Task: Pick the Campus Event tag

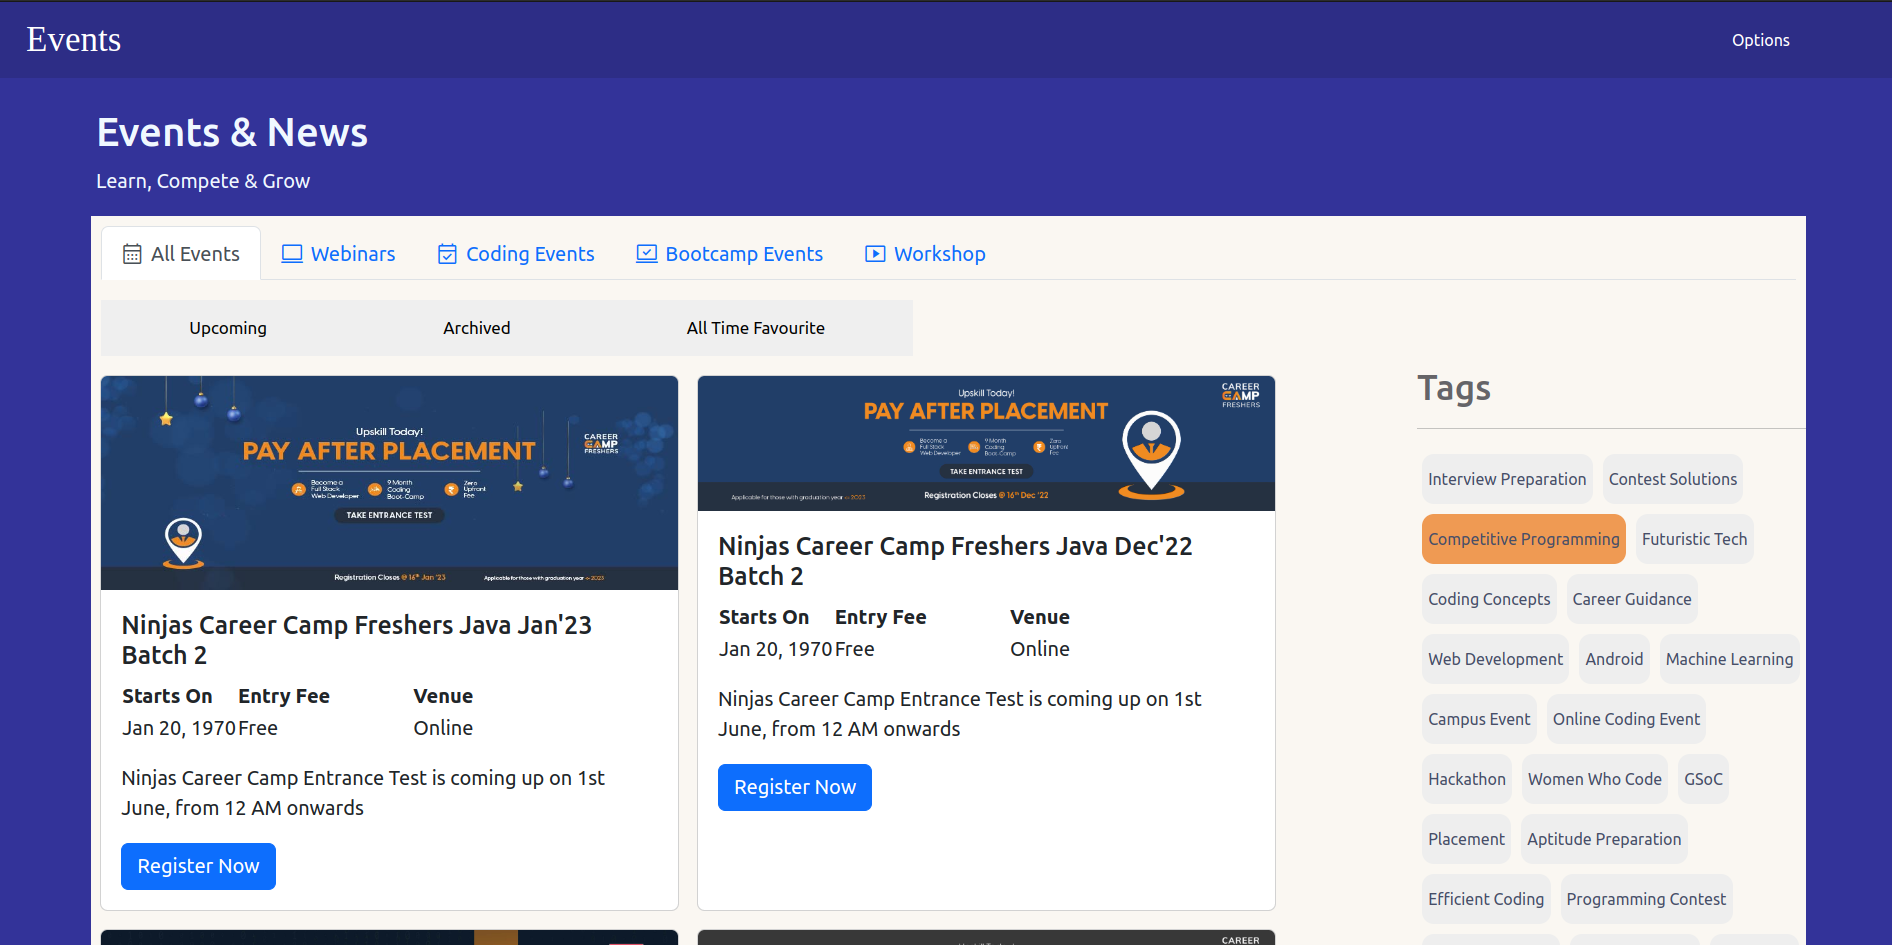Action: coord(1479,719)
